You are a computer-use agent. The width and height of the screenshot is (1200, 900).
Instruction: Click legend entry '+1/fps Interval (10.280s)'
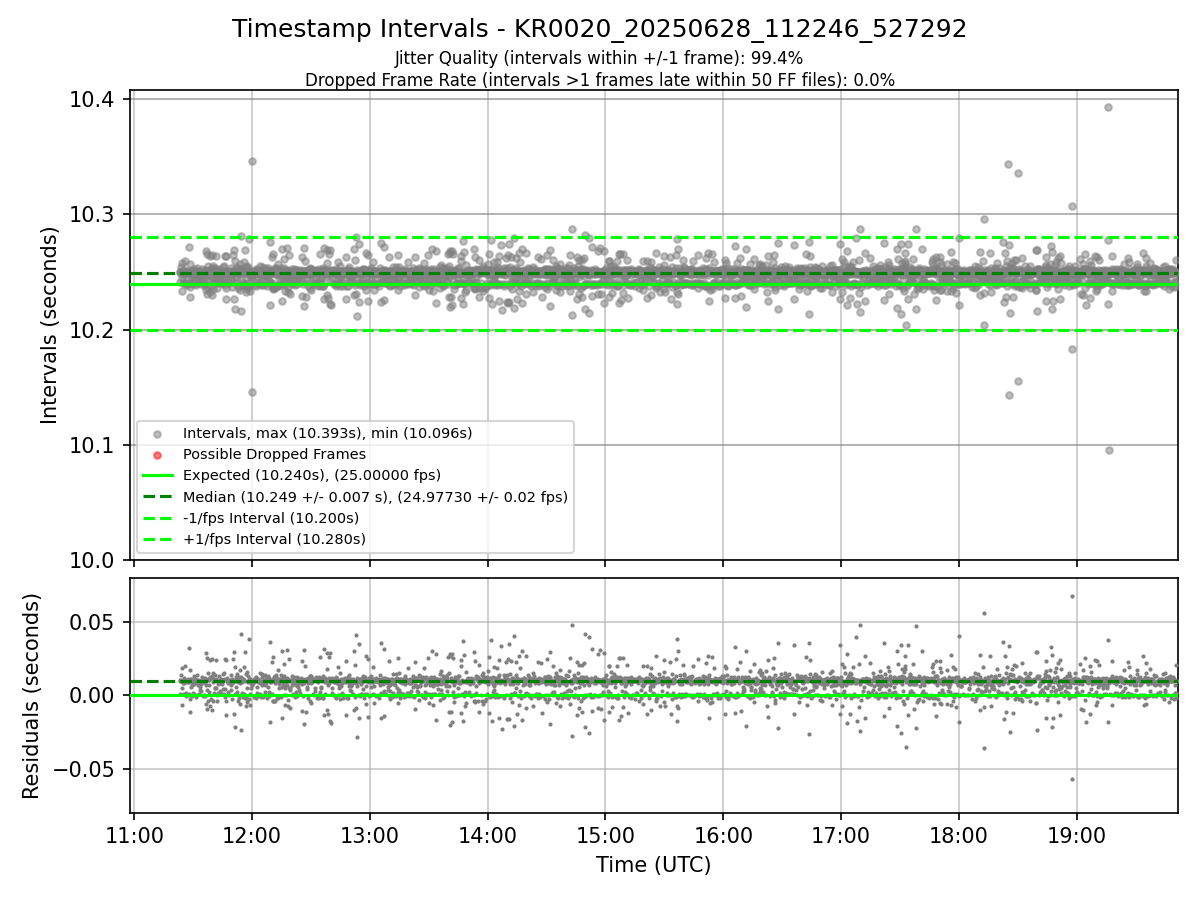(x=274, y=539)
